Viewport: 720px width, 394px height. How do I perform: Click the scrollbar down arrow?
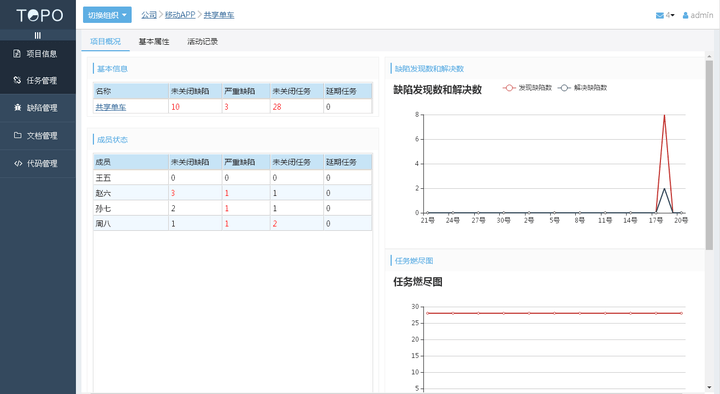coord(709,388)
